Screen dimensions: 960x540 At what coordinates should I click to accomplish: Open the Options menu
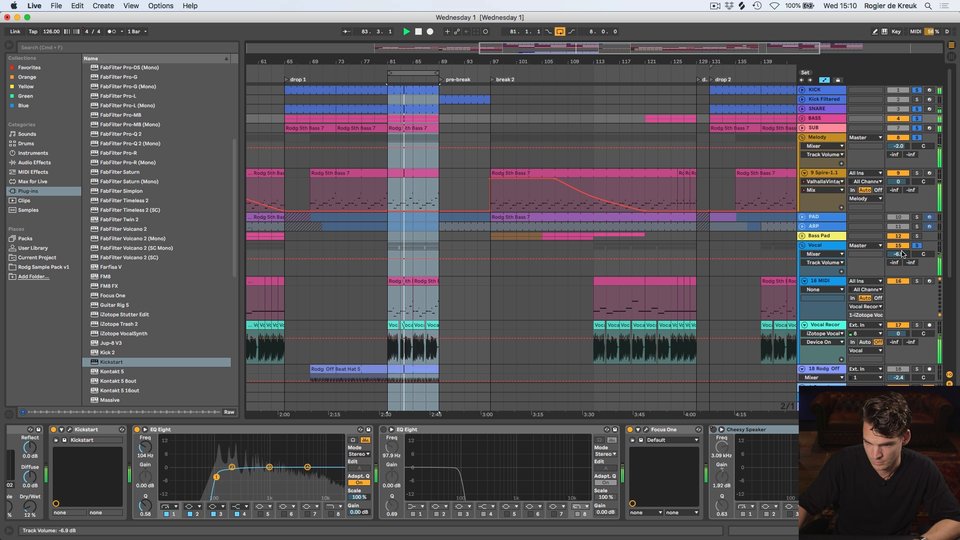160,6
